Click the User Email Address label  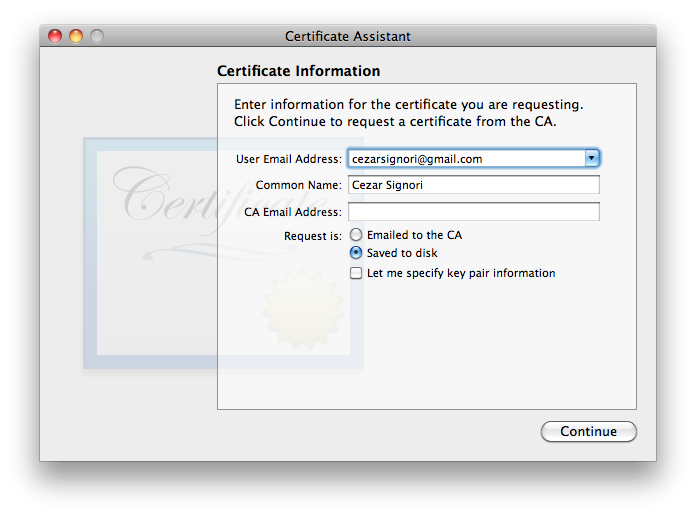coord(289,159)
